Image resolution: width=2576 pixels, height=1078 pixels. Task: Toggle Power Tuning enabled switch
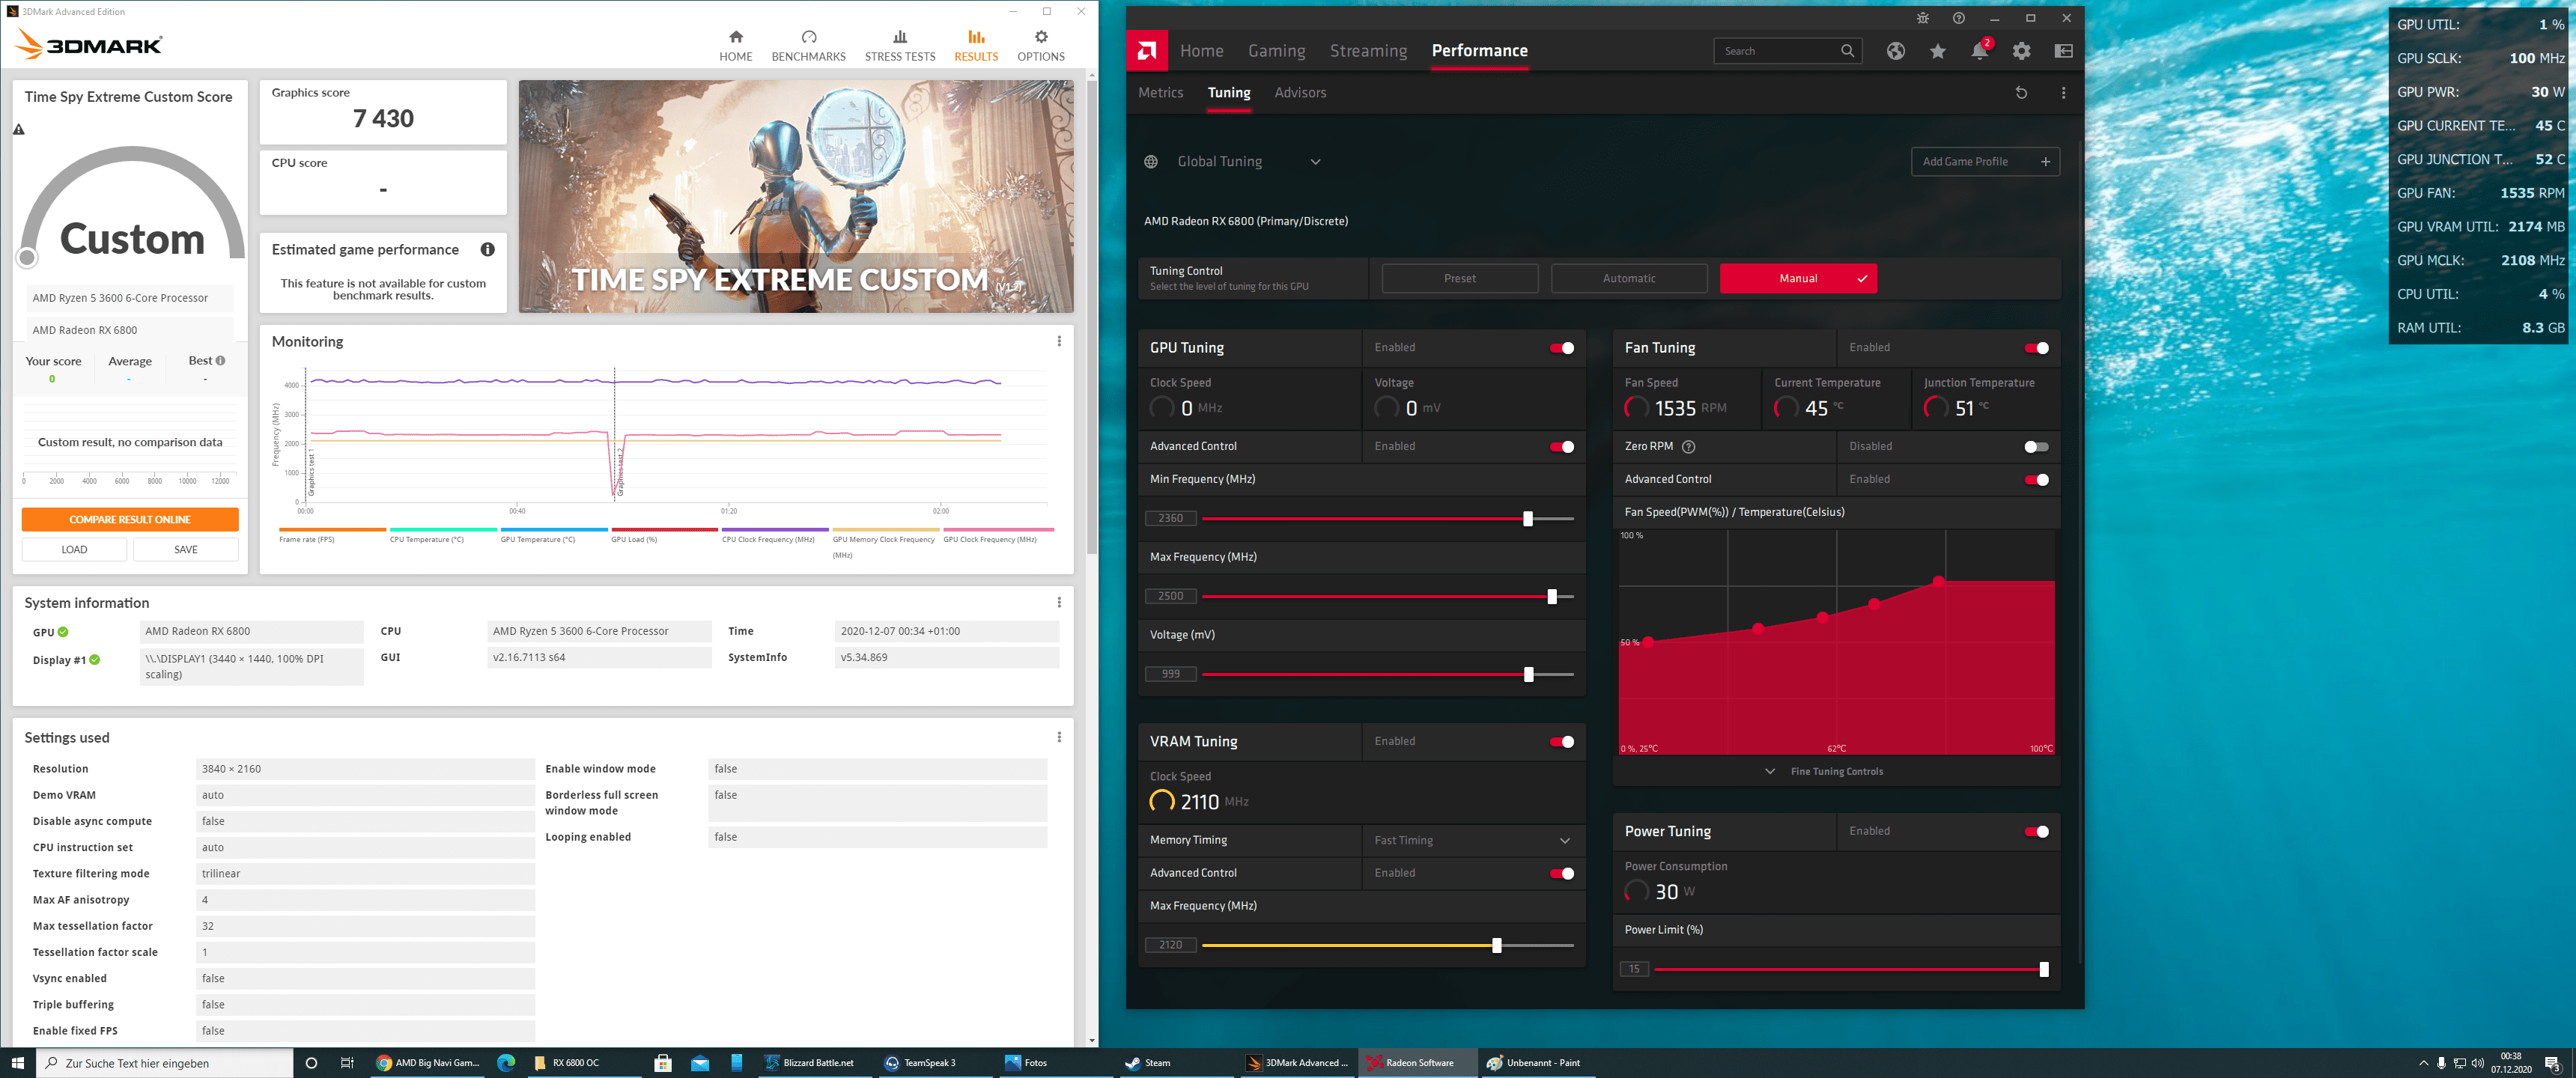pos(2037,832)
